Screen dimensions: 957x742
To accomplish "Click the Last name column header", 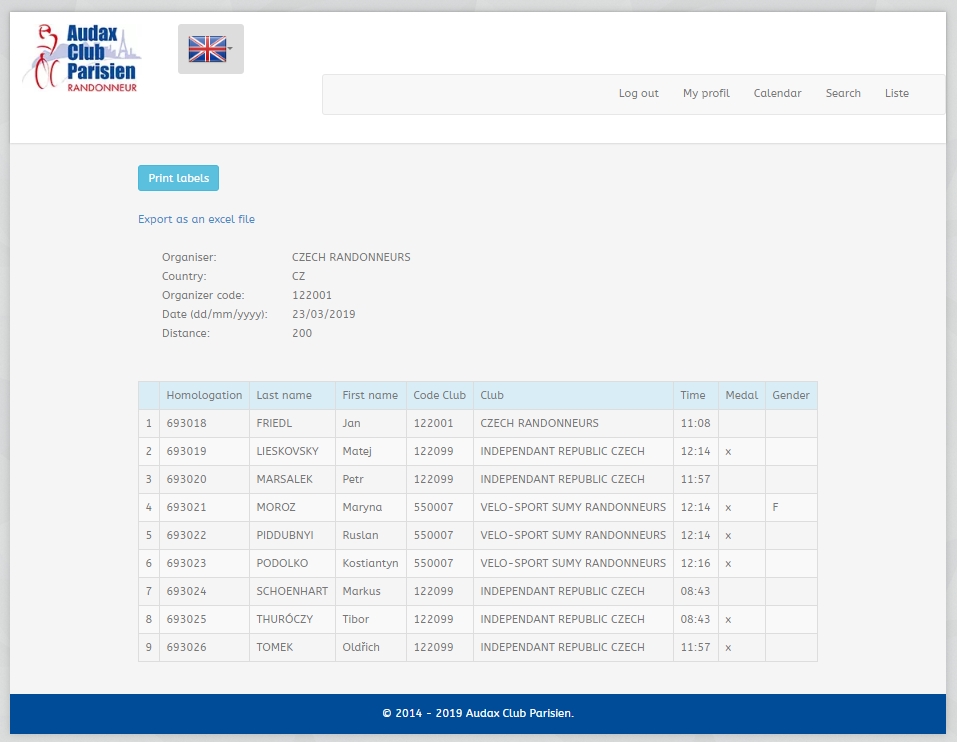I will [x=284, y=396].
